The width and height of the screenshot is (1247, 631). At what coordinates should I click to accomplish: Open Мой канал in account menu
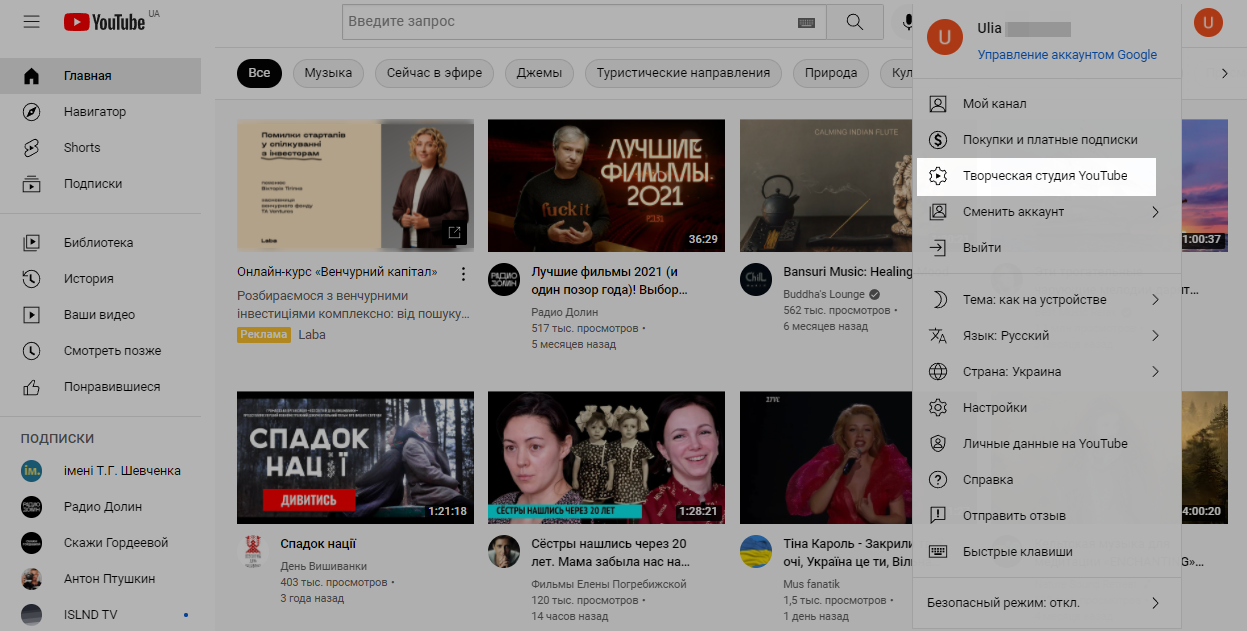coord(1048,104)
